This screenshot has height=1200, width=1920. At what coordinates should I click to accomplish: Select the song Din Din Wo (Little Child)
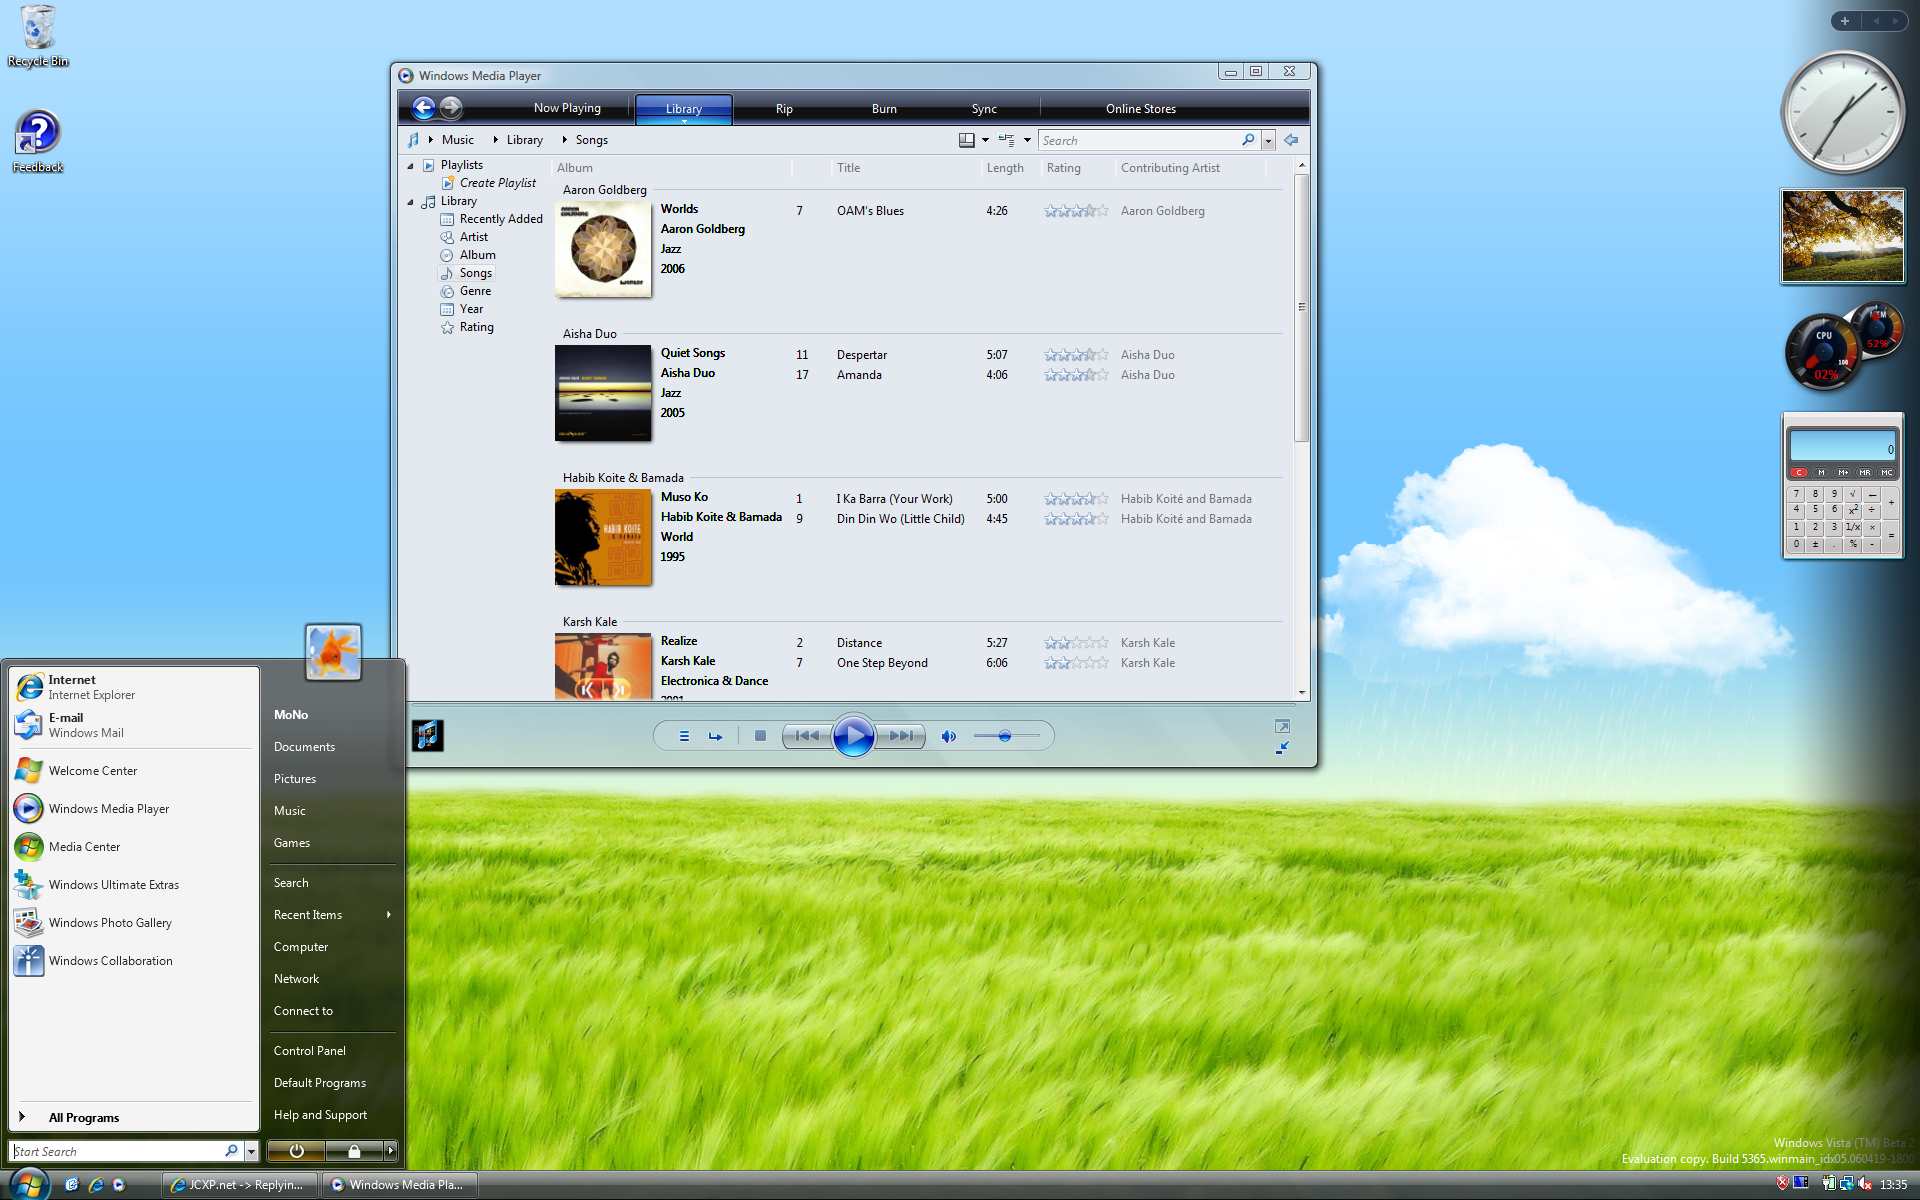point(900,519)
